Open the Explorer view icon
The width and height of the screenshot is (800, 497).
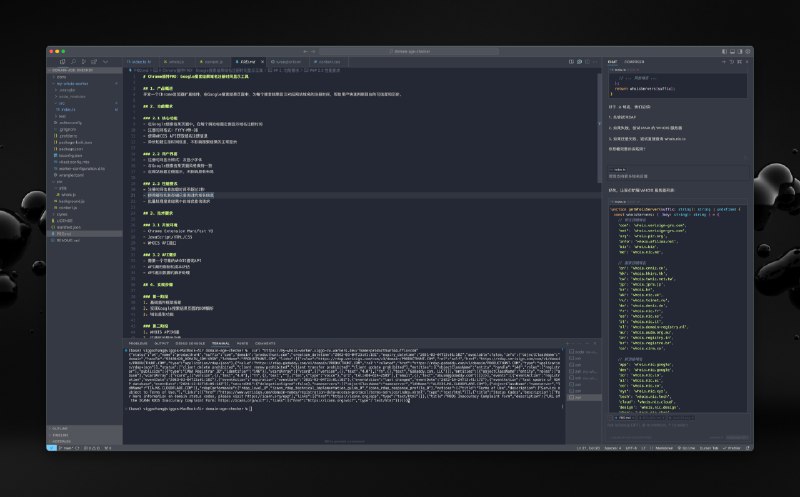pos(62,62)
